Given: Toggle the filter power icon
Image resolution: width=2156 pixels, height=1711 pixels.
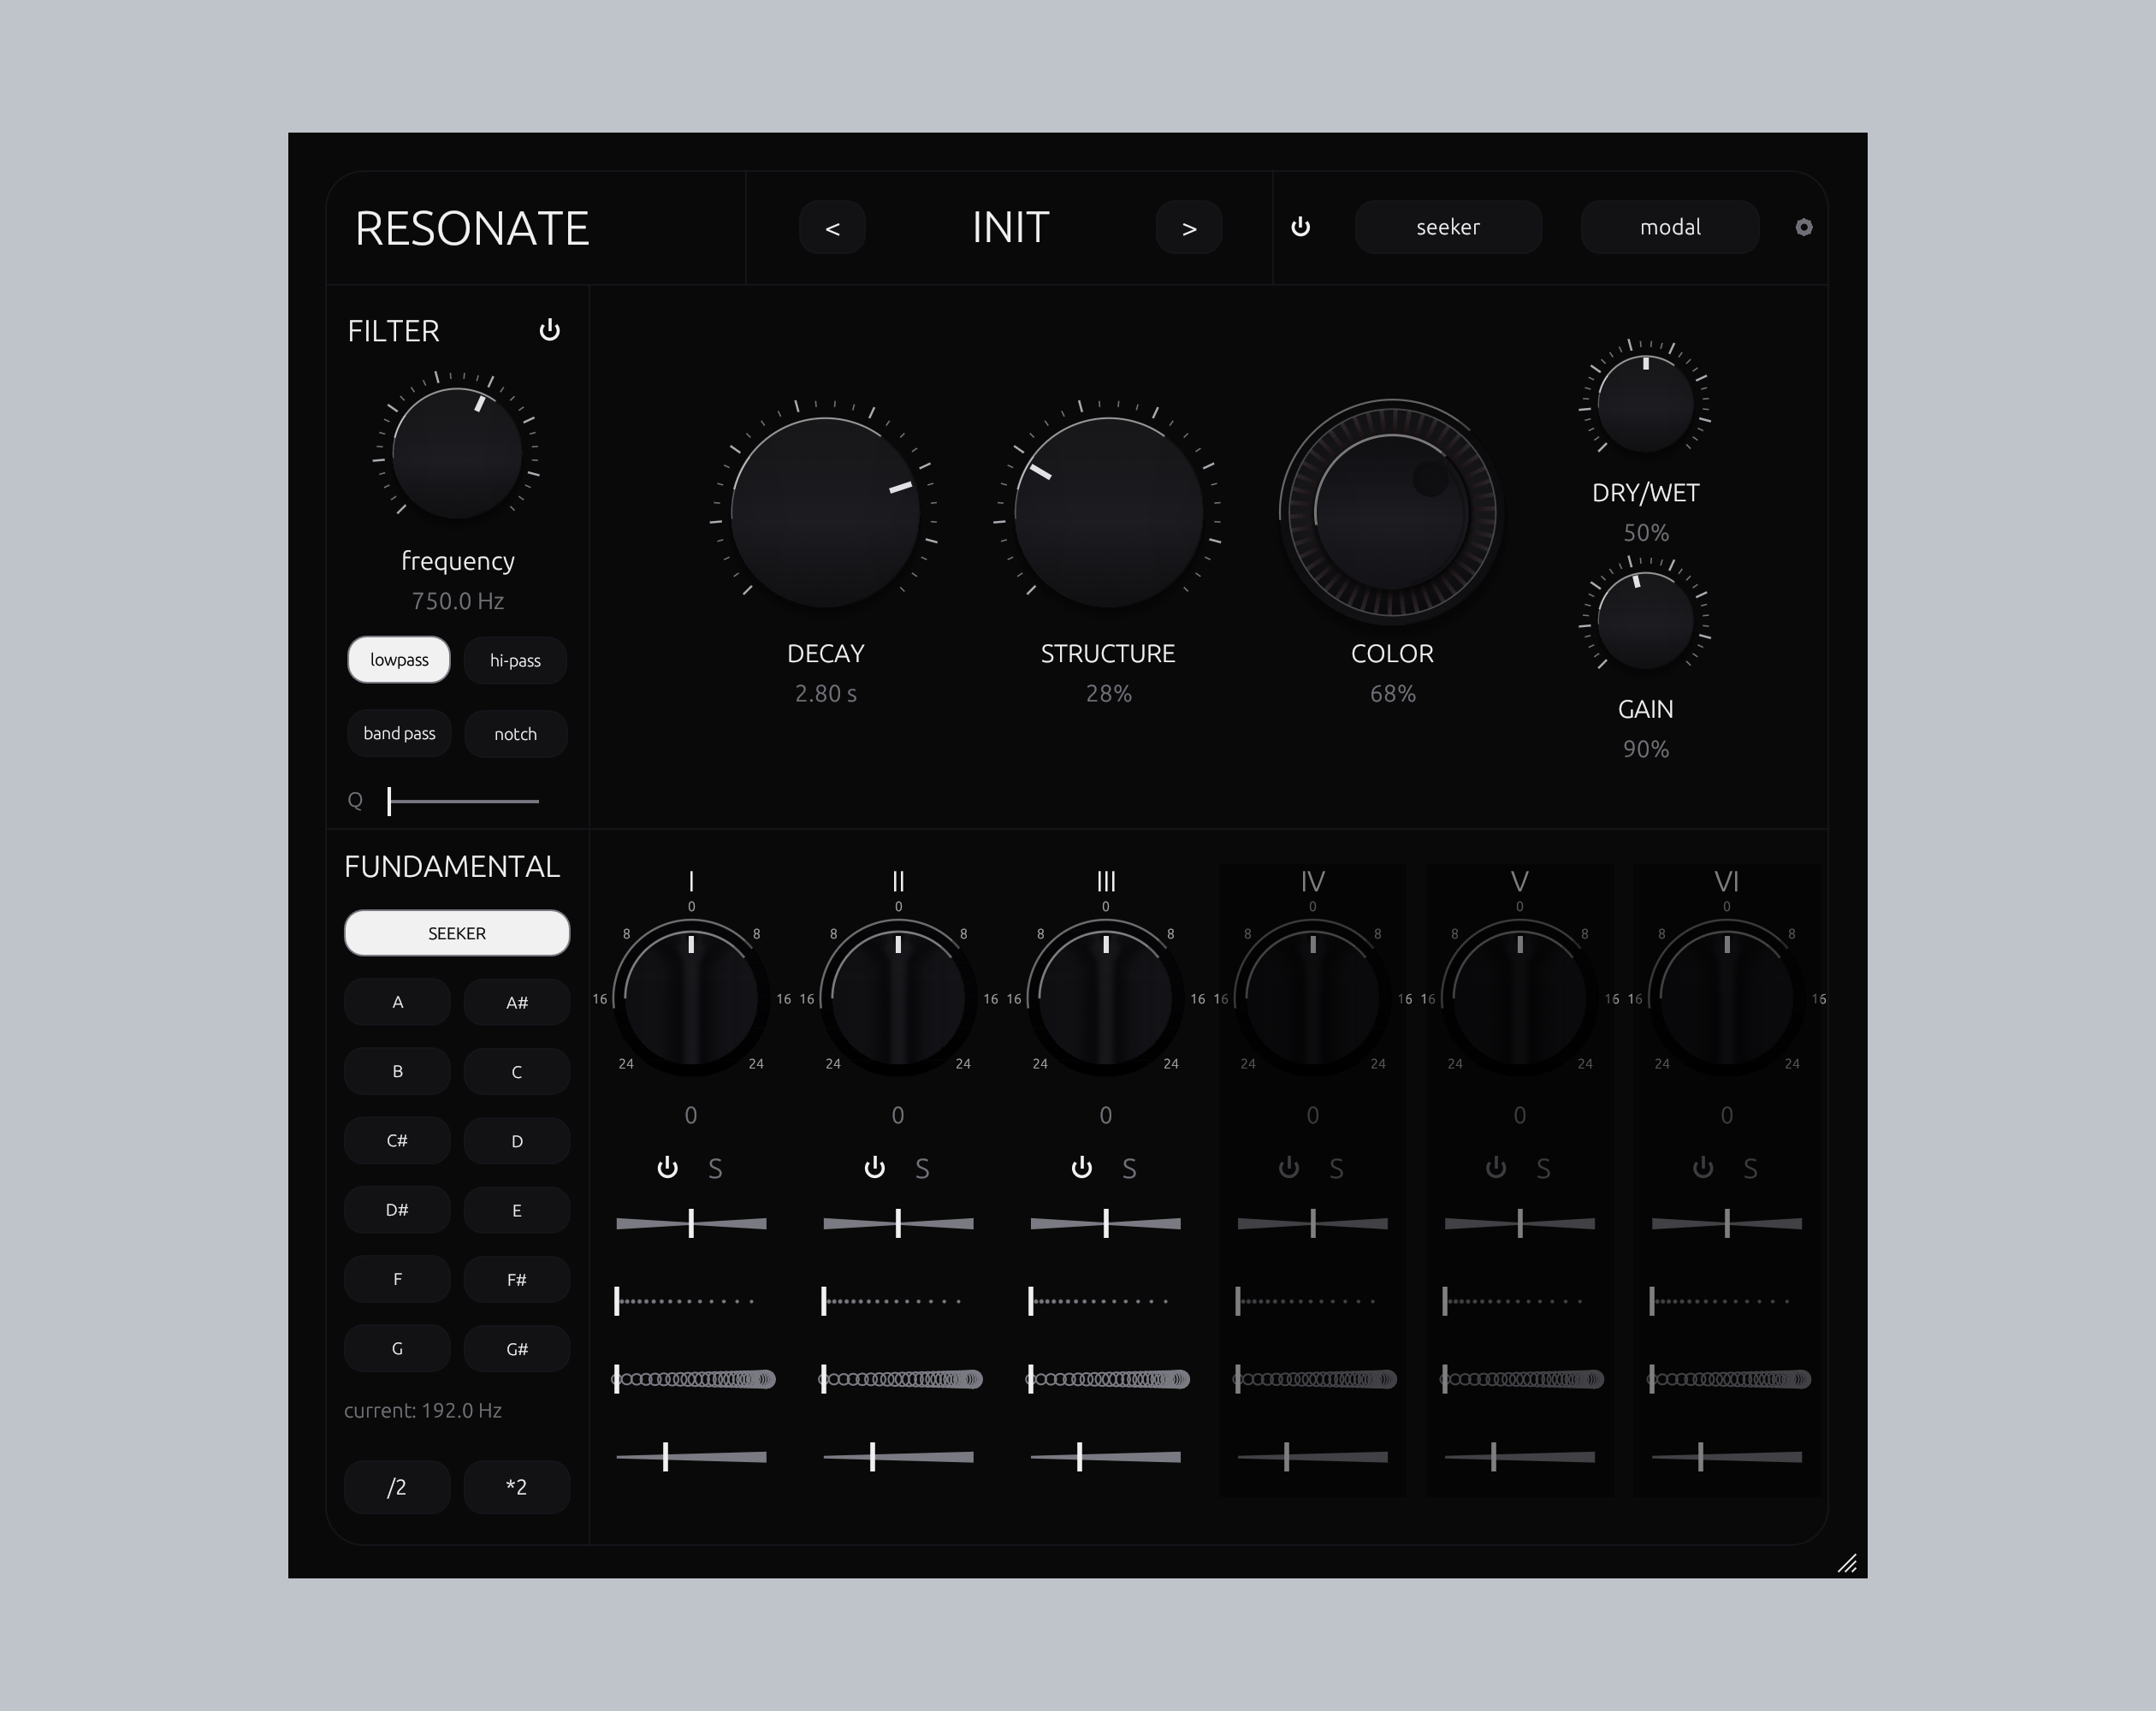Looking at the screenshot, I should [549, 330].
